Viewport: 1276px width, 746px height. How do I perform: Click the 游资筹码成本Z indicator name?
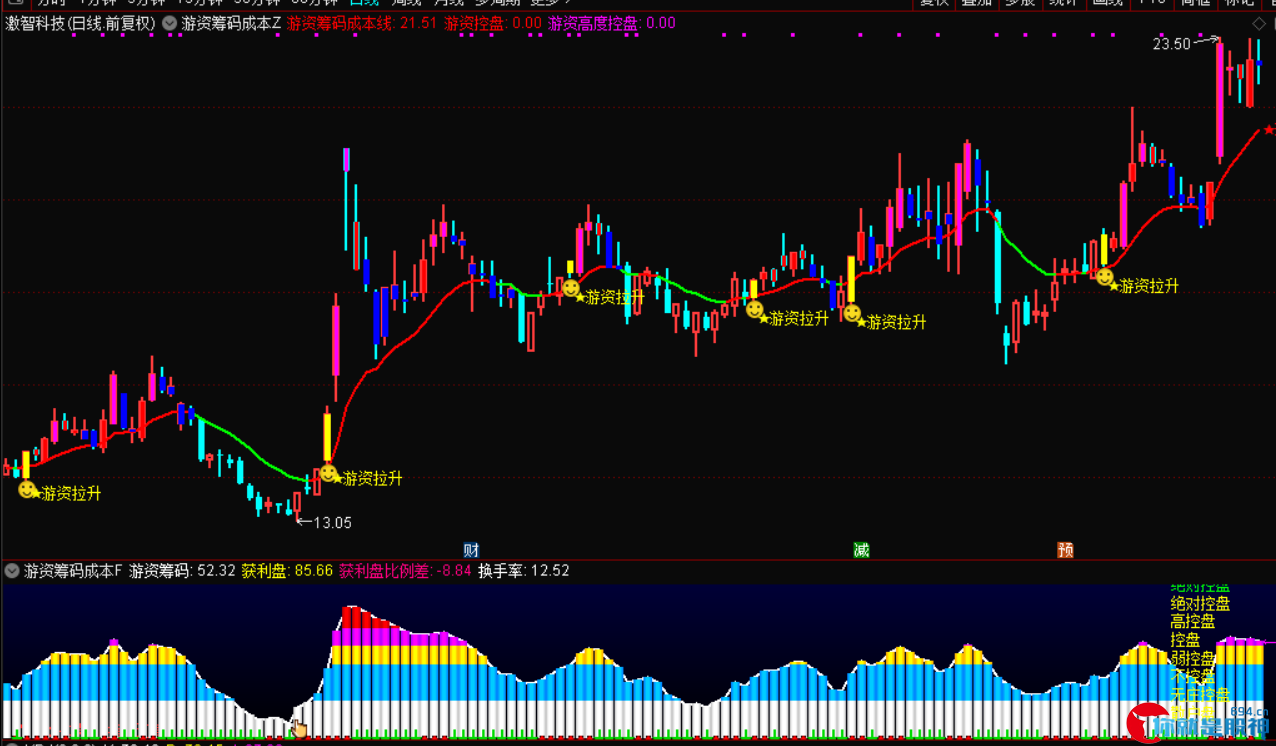(231, 23)
